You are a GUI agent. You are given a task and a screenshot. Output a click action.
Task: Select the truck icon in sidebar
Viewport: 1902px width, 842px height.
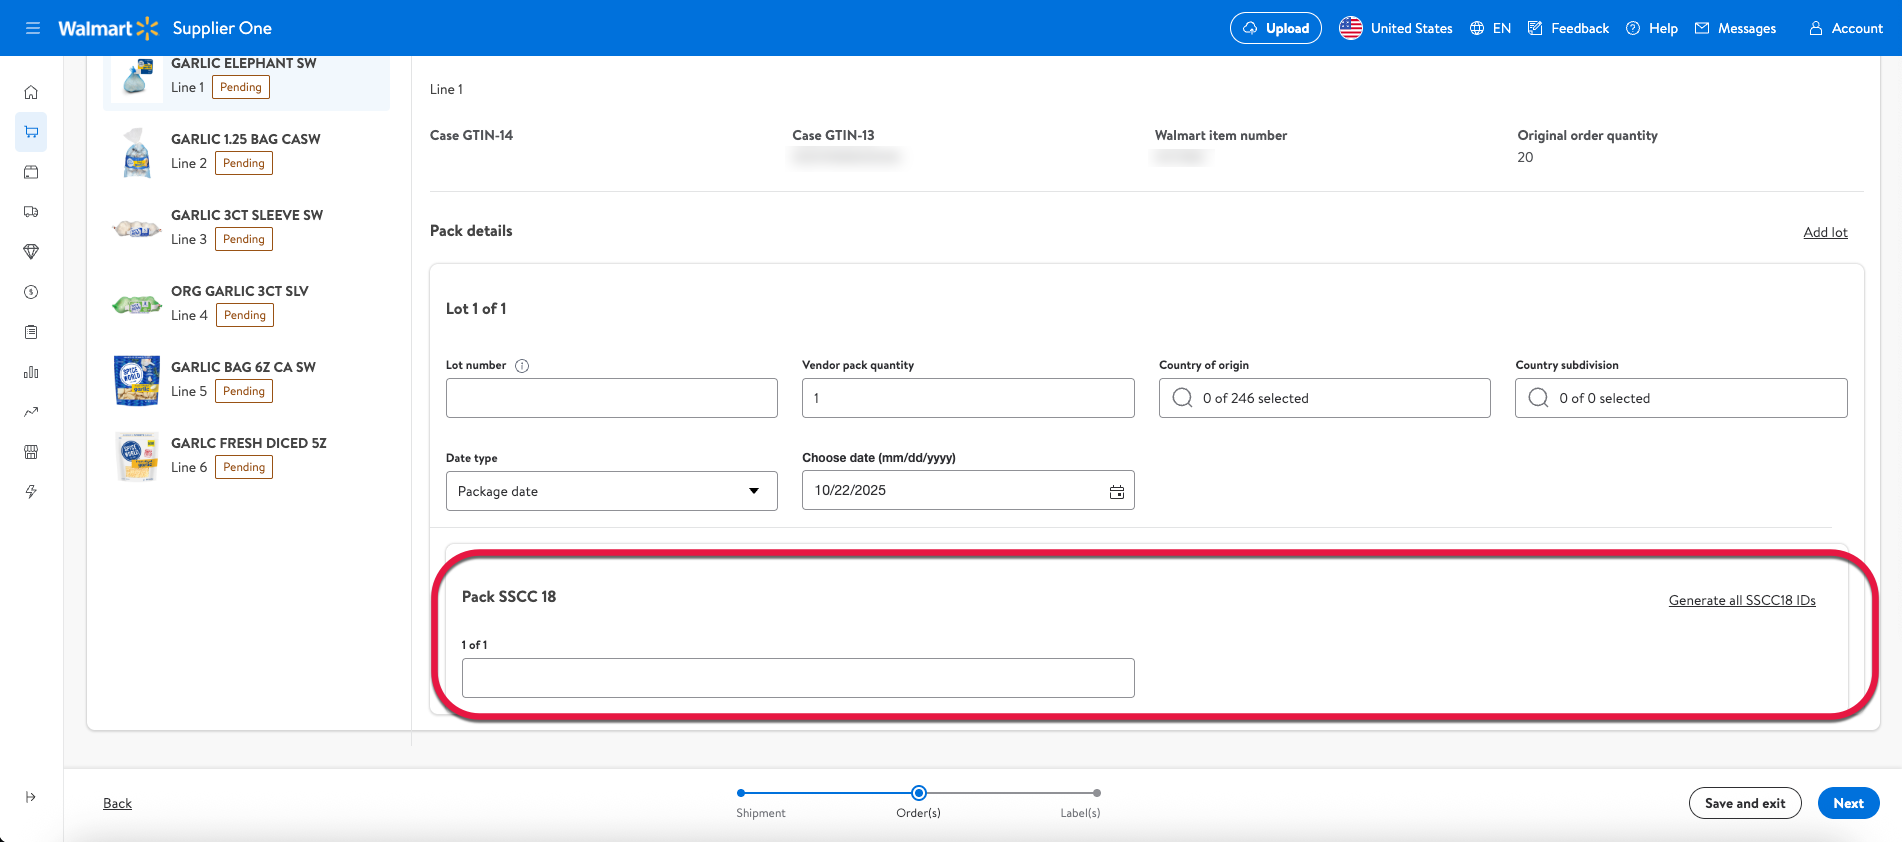coord(31,212)
